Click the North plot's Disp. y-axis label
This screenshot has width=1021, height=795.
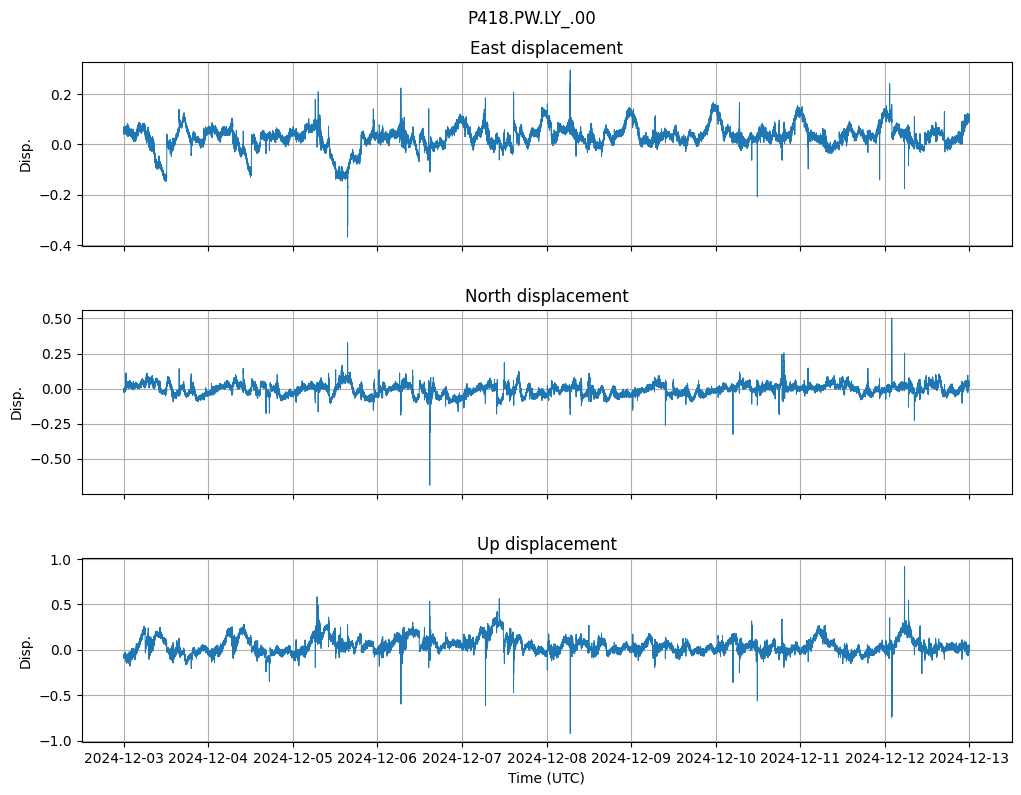click(x=17, y=402)
